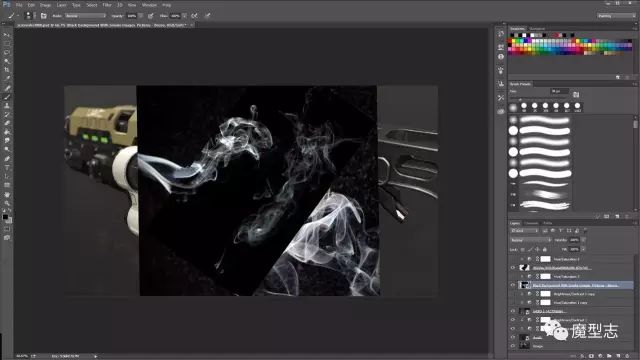
Task: Click the Opacity value in options bar
Action: click(x=132, y=16)
